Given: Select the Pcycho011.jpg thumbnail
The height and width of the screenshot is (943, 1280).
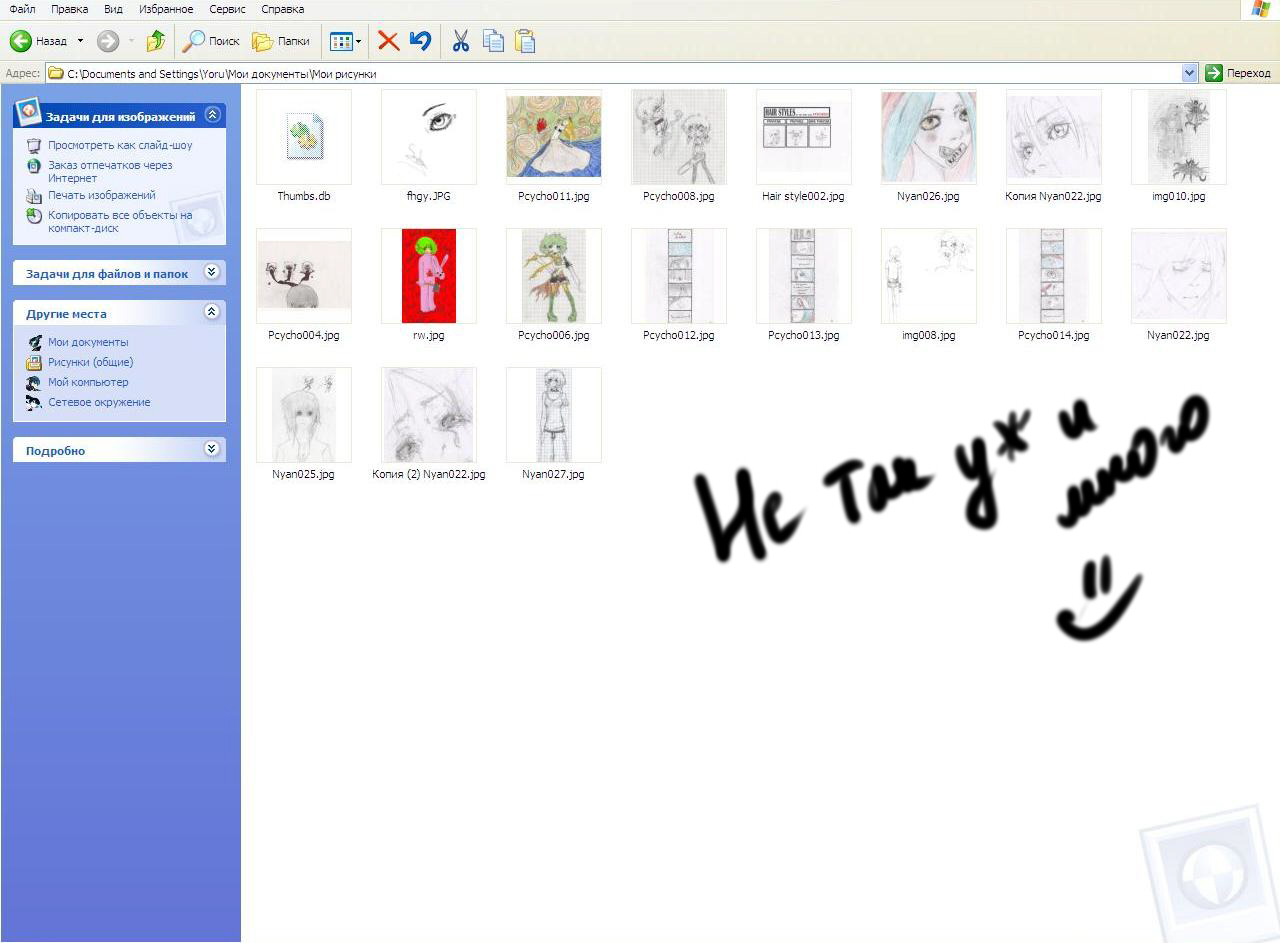Looking at the screenshot, I should [554, 137].
